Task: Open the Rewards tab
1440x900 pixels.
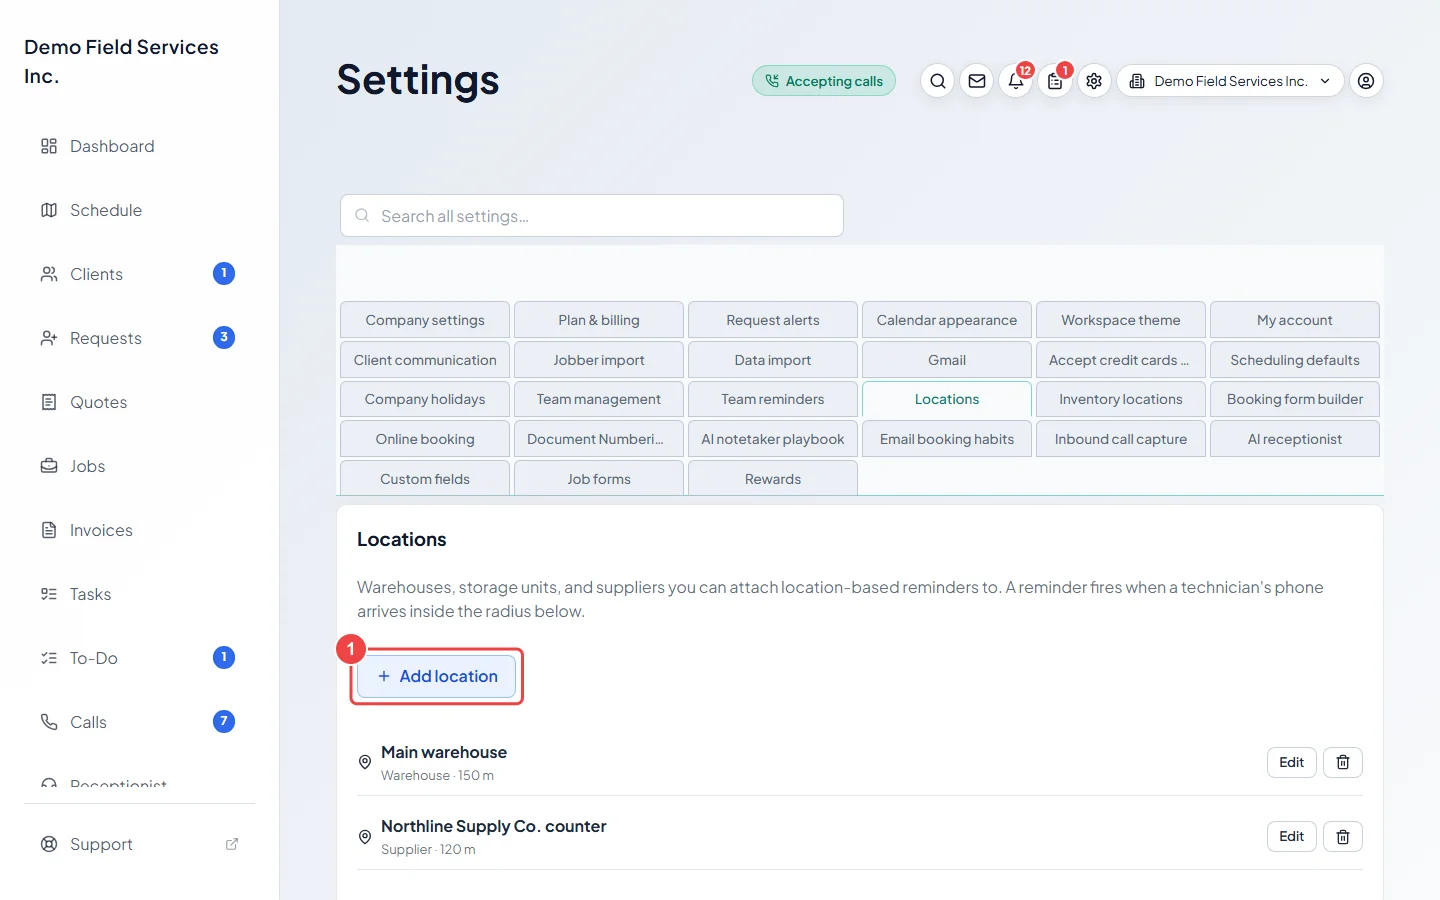Action: [773, 478]
